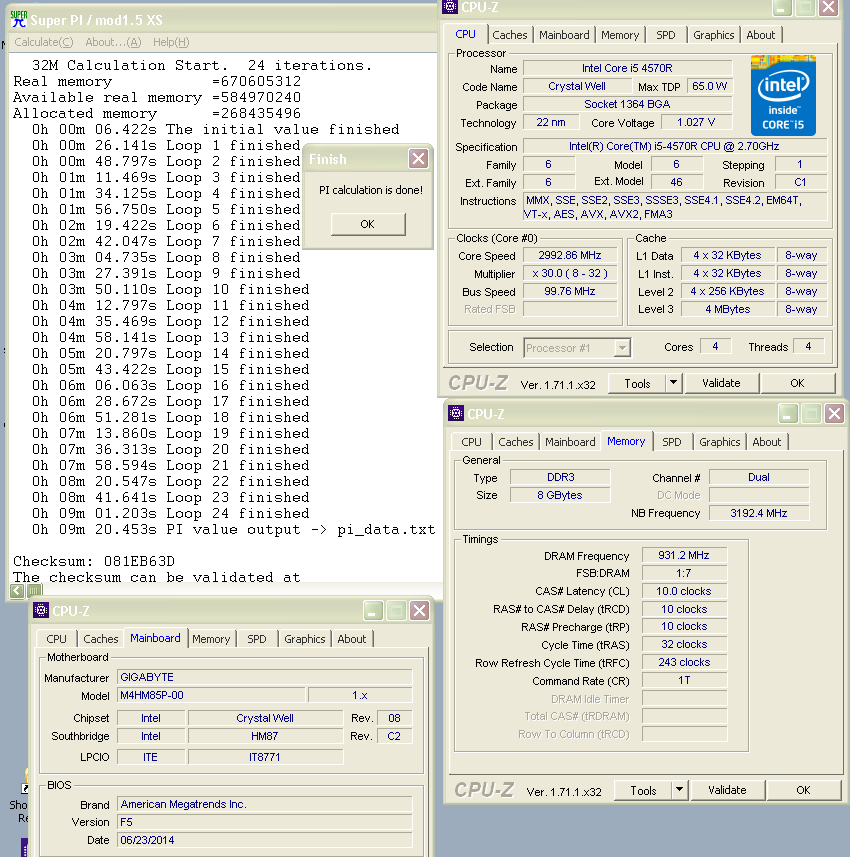Click Tools button in top CPU-Z window
Screen dimensions: 850x857
[x=637, y=384]
